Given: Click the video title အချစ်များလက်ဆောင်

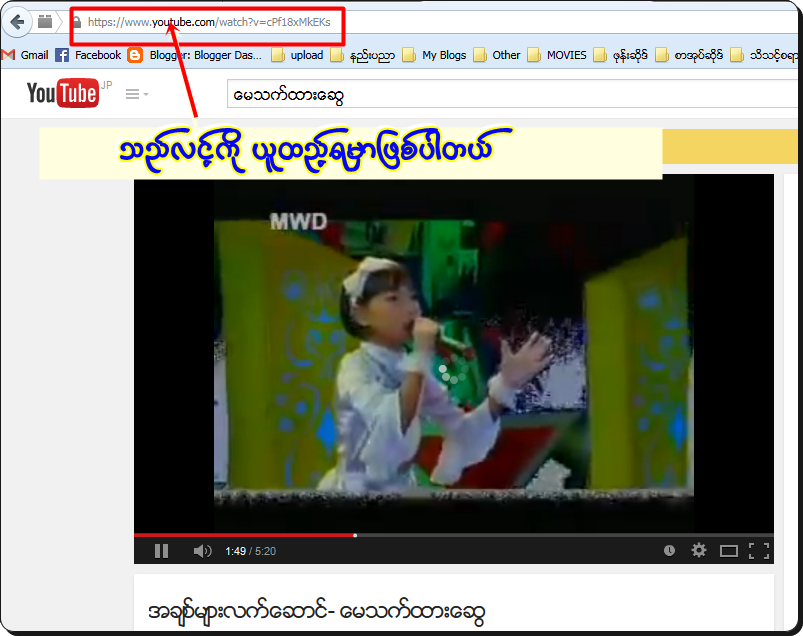Looking at the screenshot, I should [x=316, y=611].
